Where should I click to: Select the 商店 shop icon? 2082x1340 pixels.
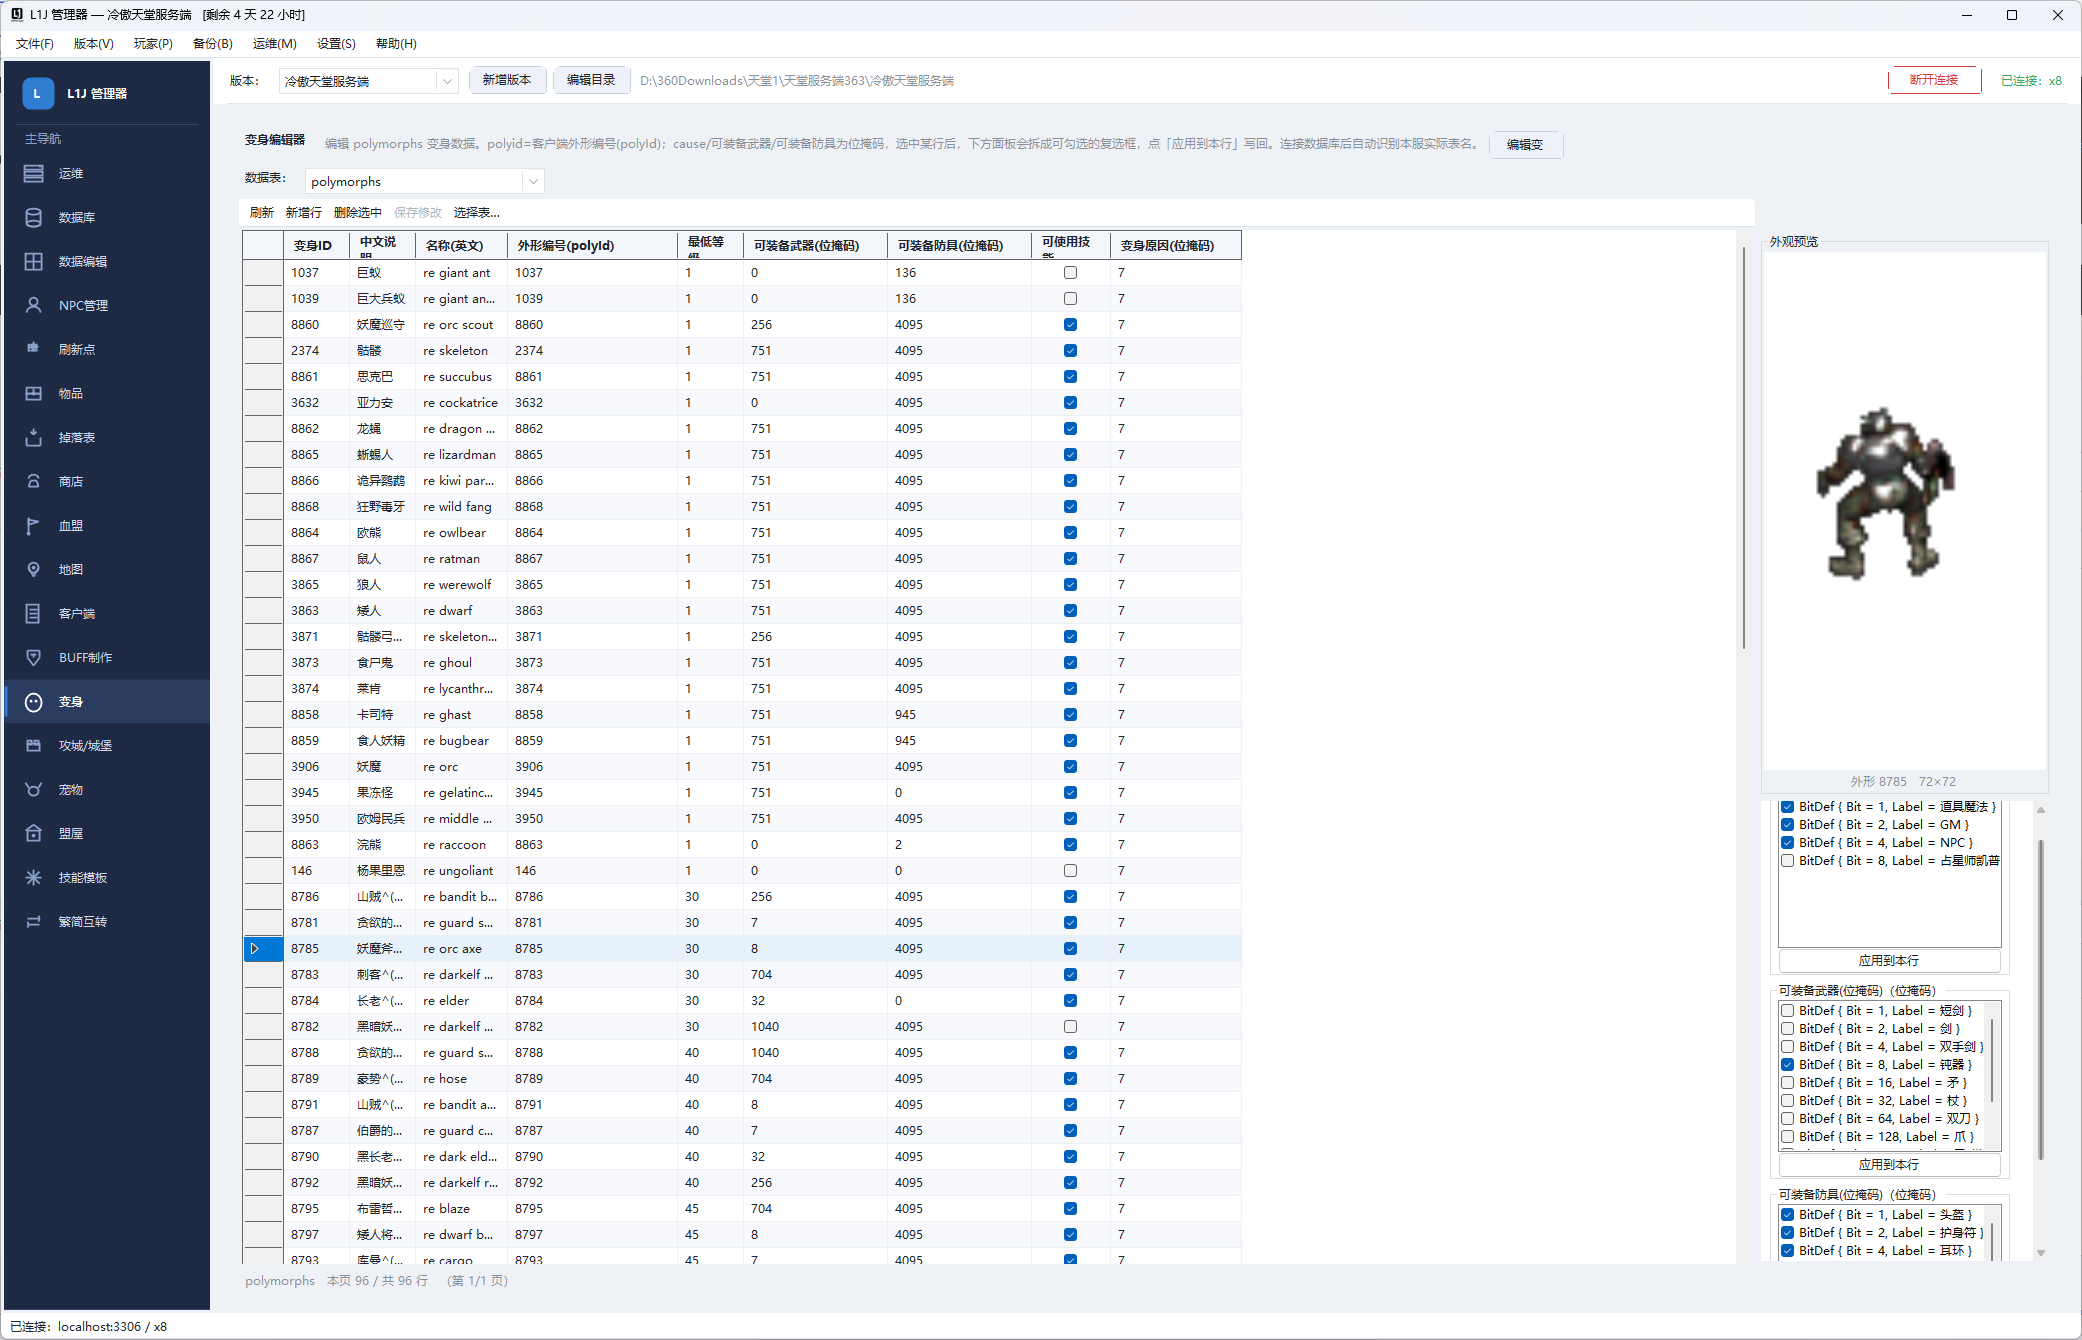click(x=33, y=482)
